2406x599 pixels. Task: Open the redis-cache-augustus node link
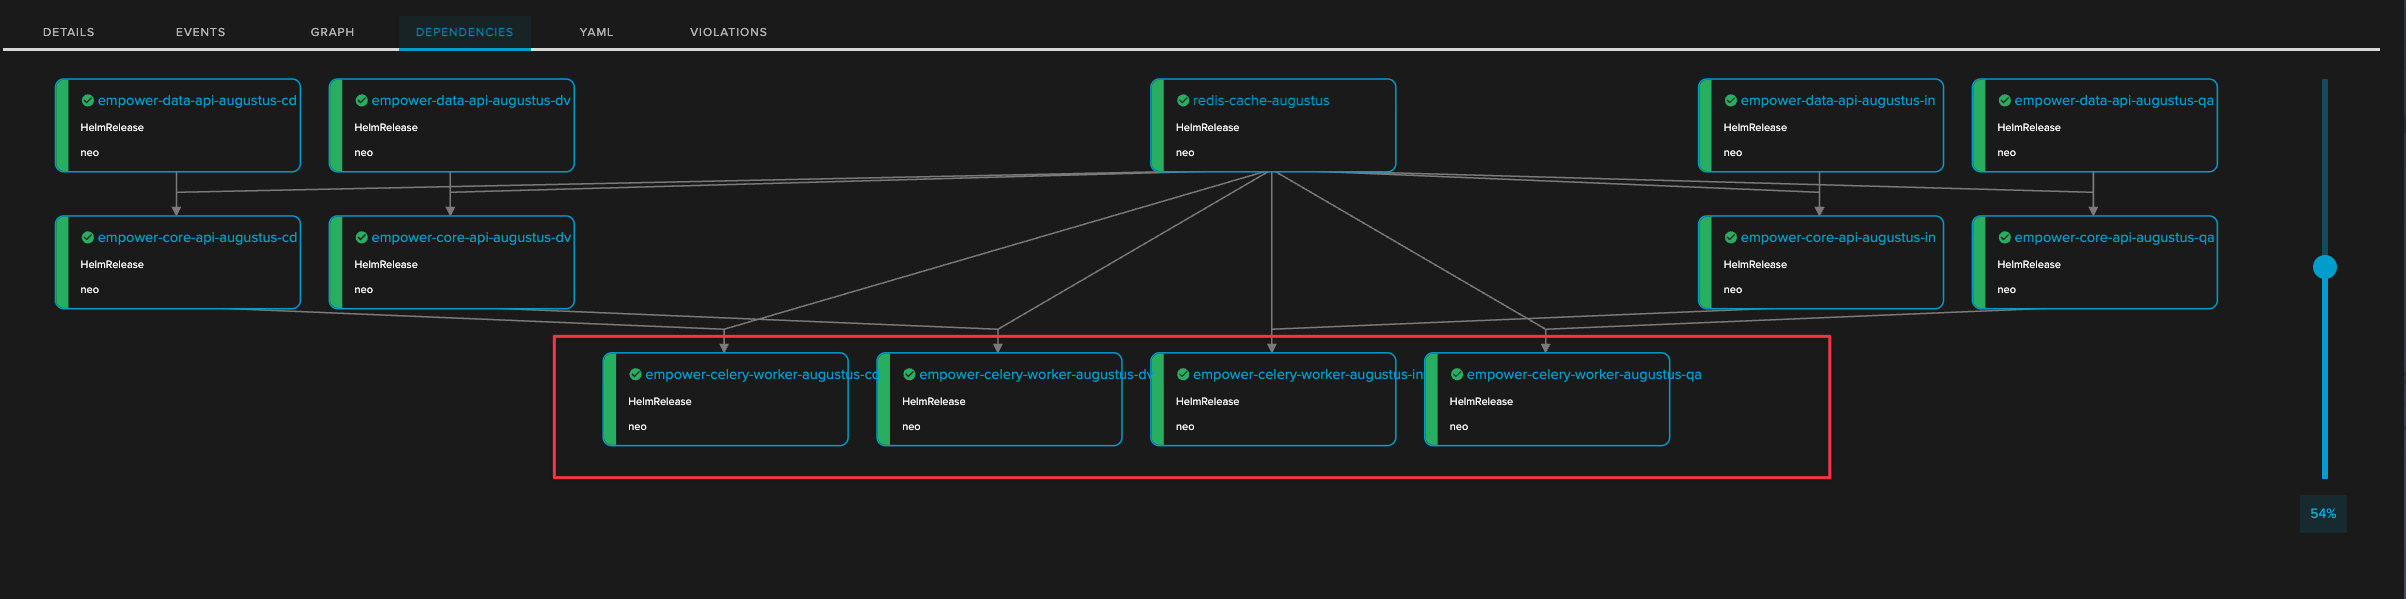(1261, 101)
